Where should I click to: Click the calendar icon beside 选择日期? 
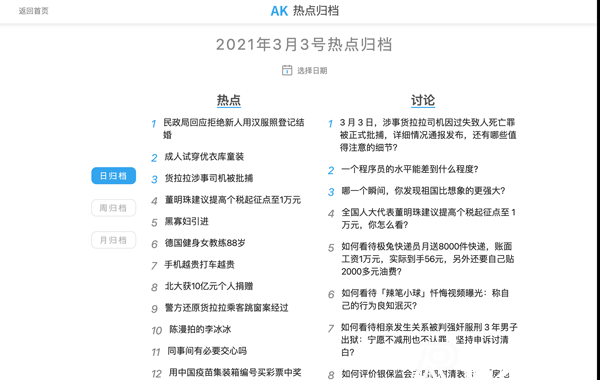(287, 70)
